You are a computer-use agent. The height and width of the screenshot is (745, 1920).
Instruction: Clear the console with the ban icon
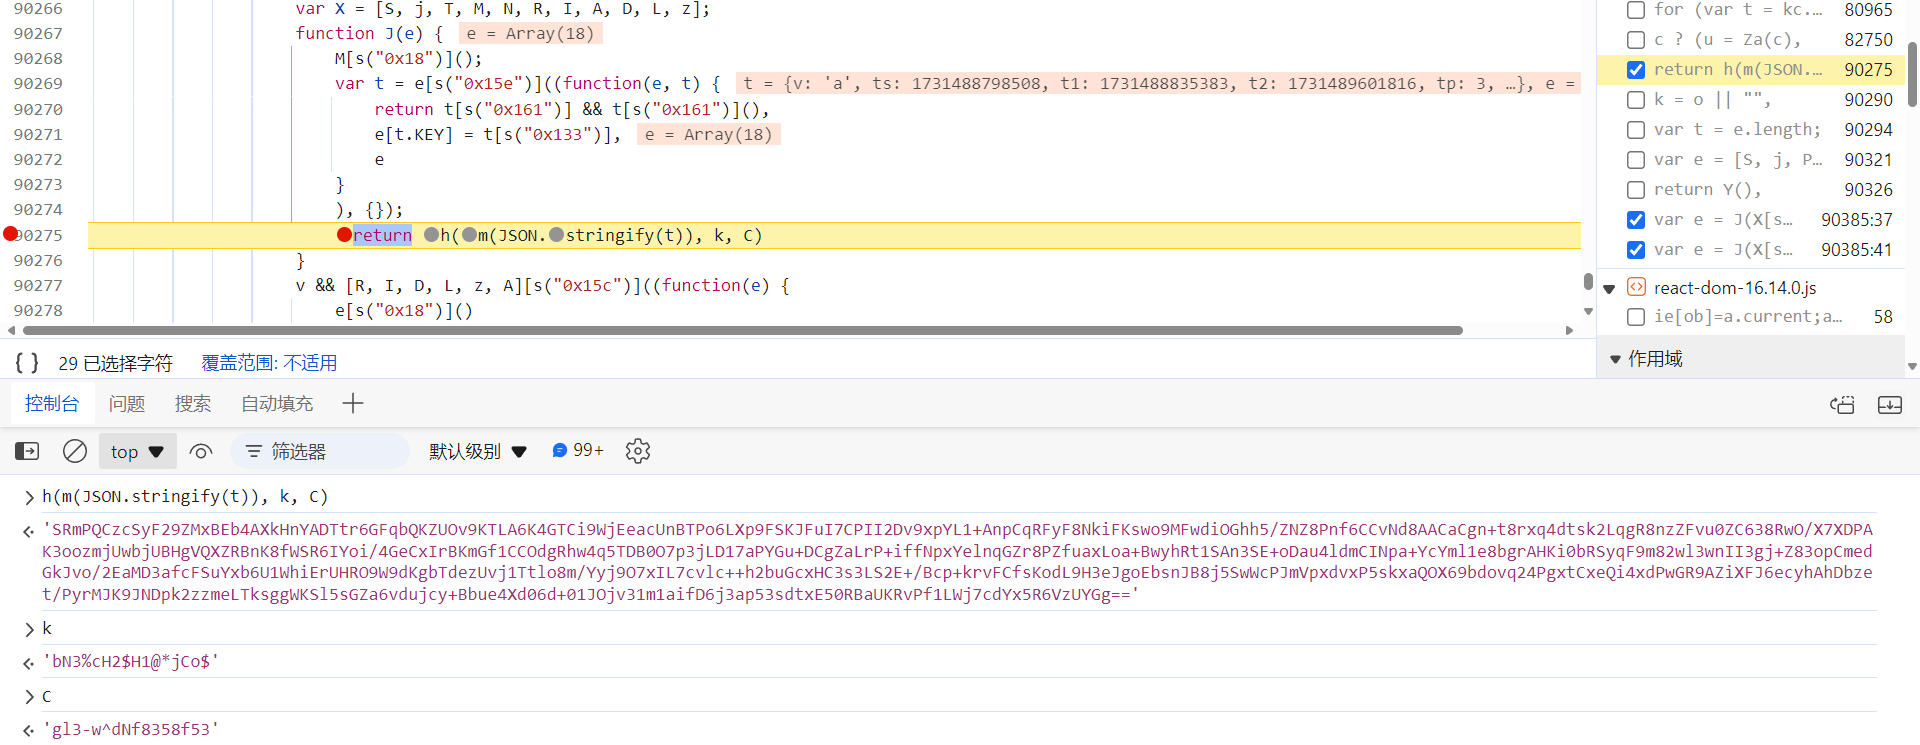75,451
